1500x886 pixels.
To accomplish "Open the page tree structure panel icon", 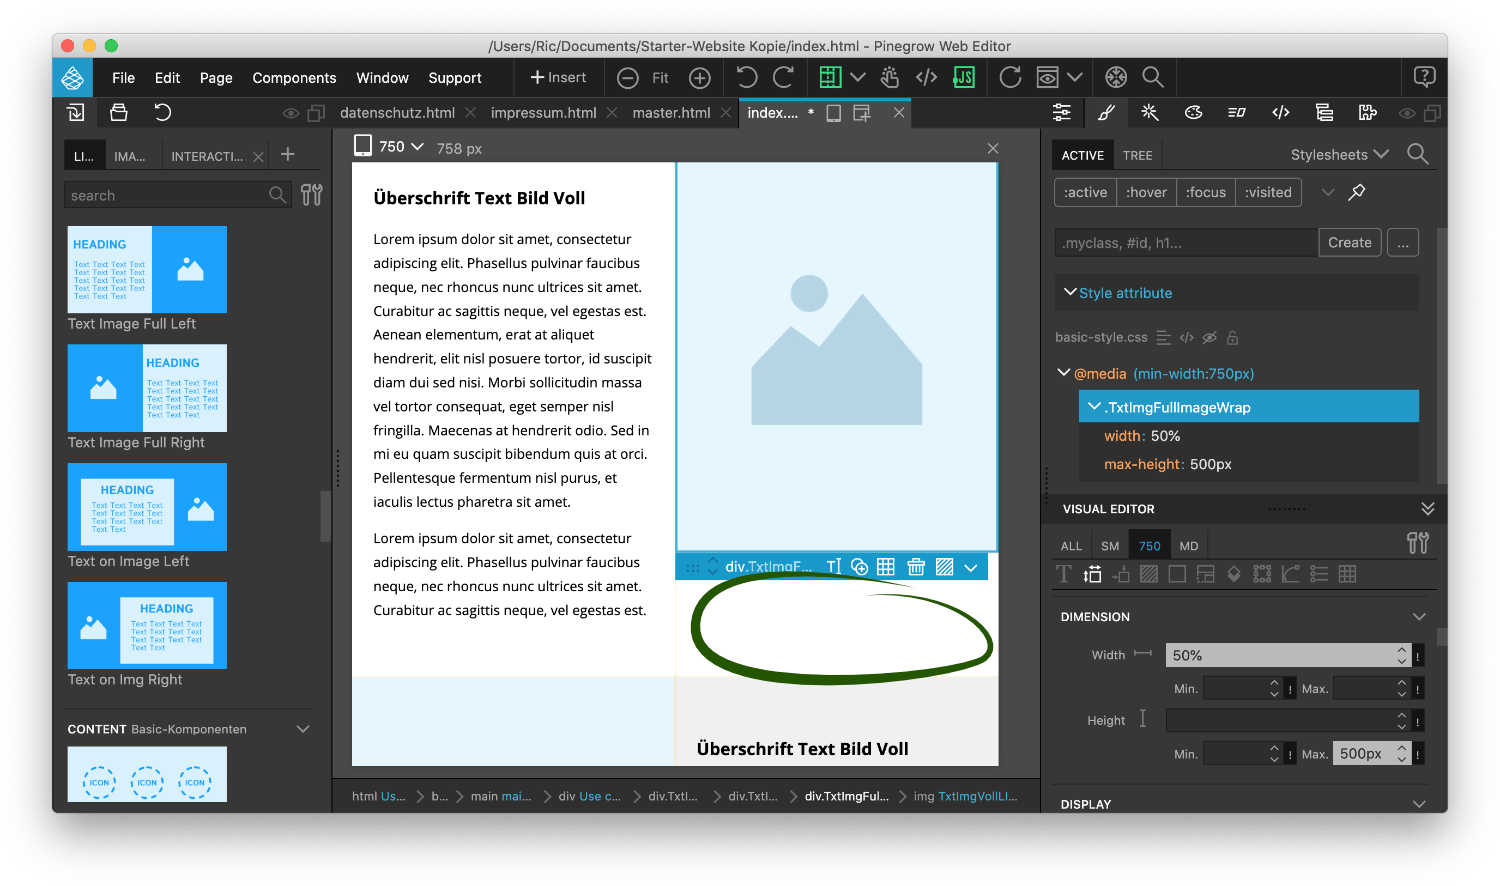I will pos(1324,113).
